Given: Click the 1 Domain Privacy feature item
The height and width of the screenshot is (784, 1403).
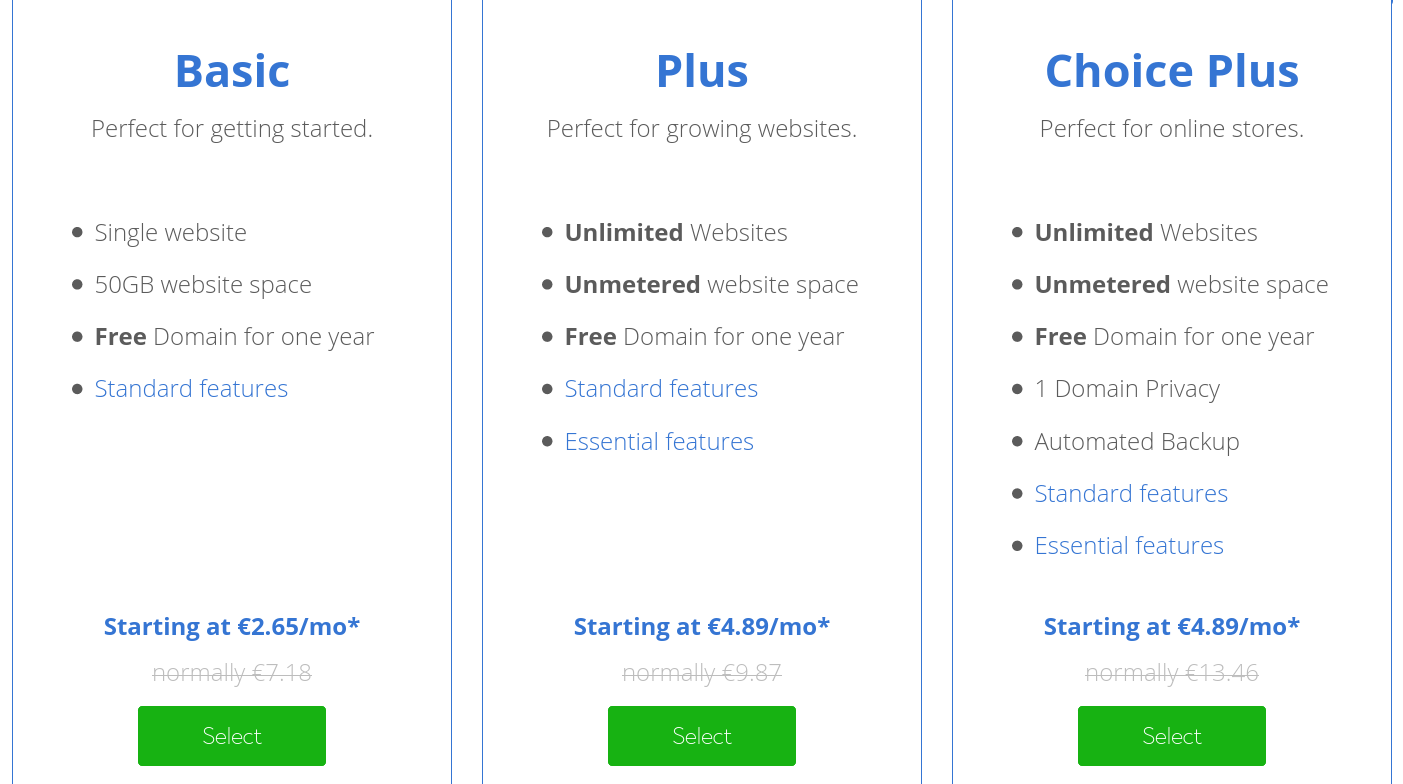Looking at the screenshot, I should pos(1127,389).
